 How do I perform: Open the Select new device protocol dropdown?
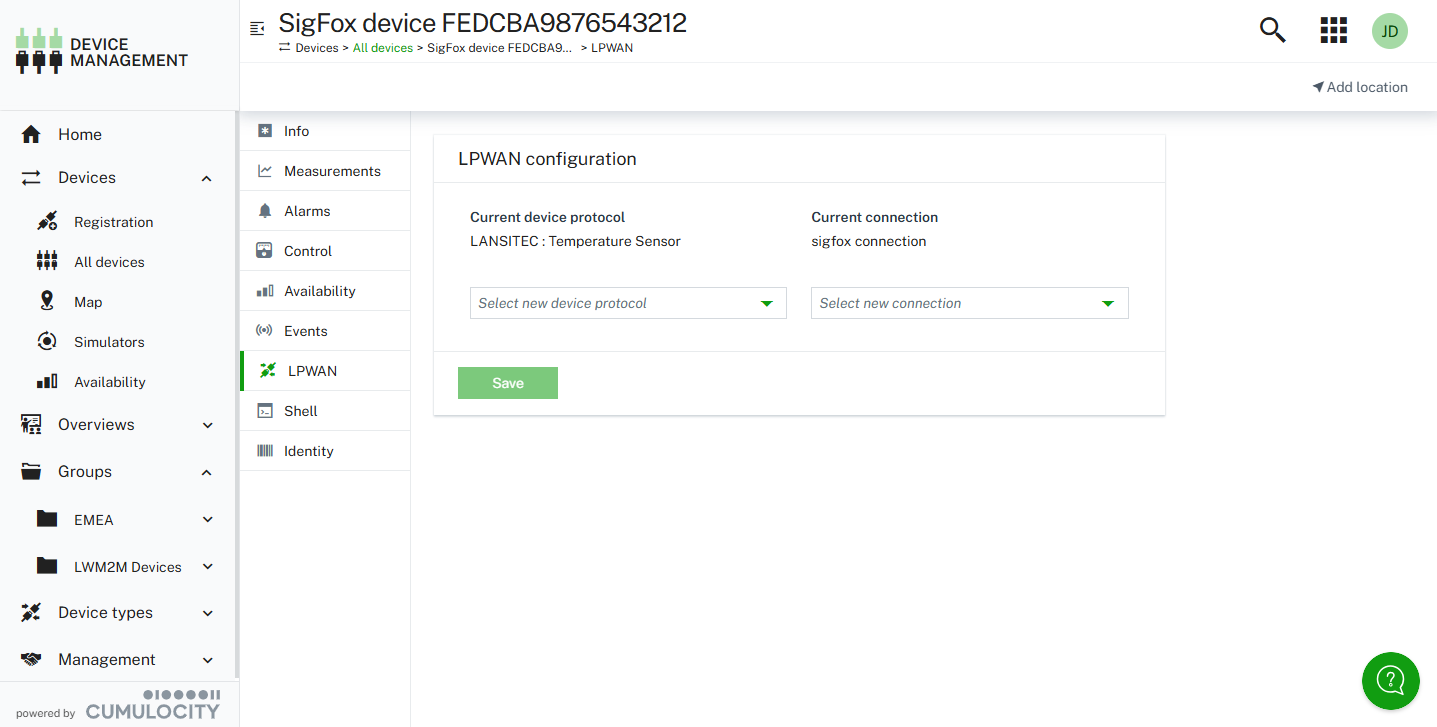[627, 302]
